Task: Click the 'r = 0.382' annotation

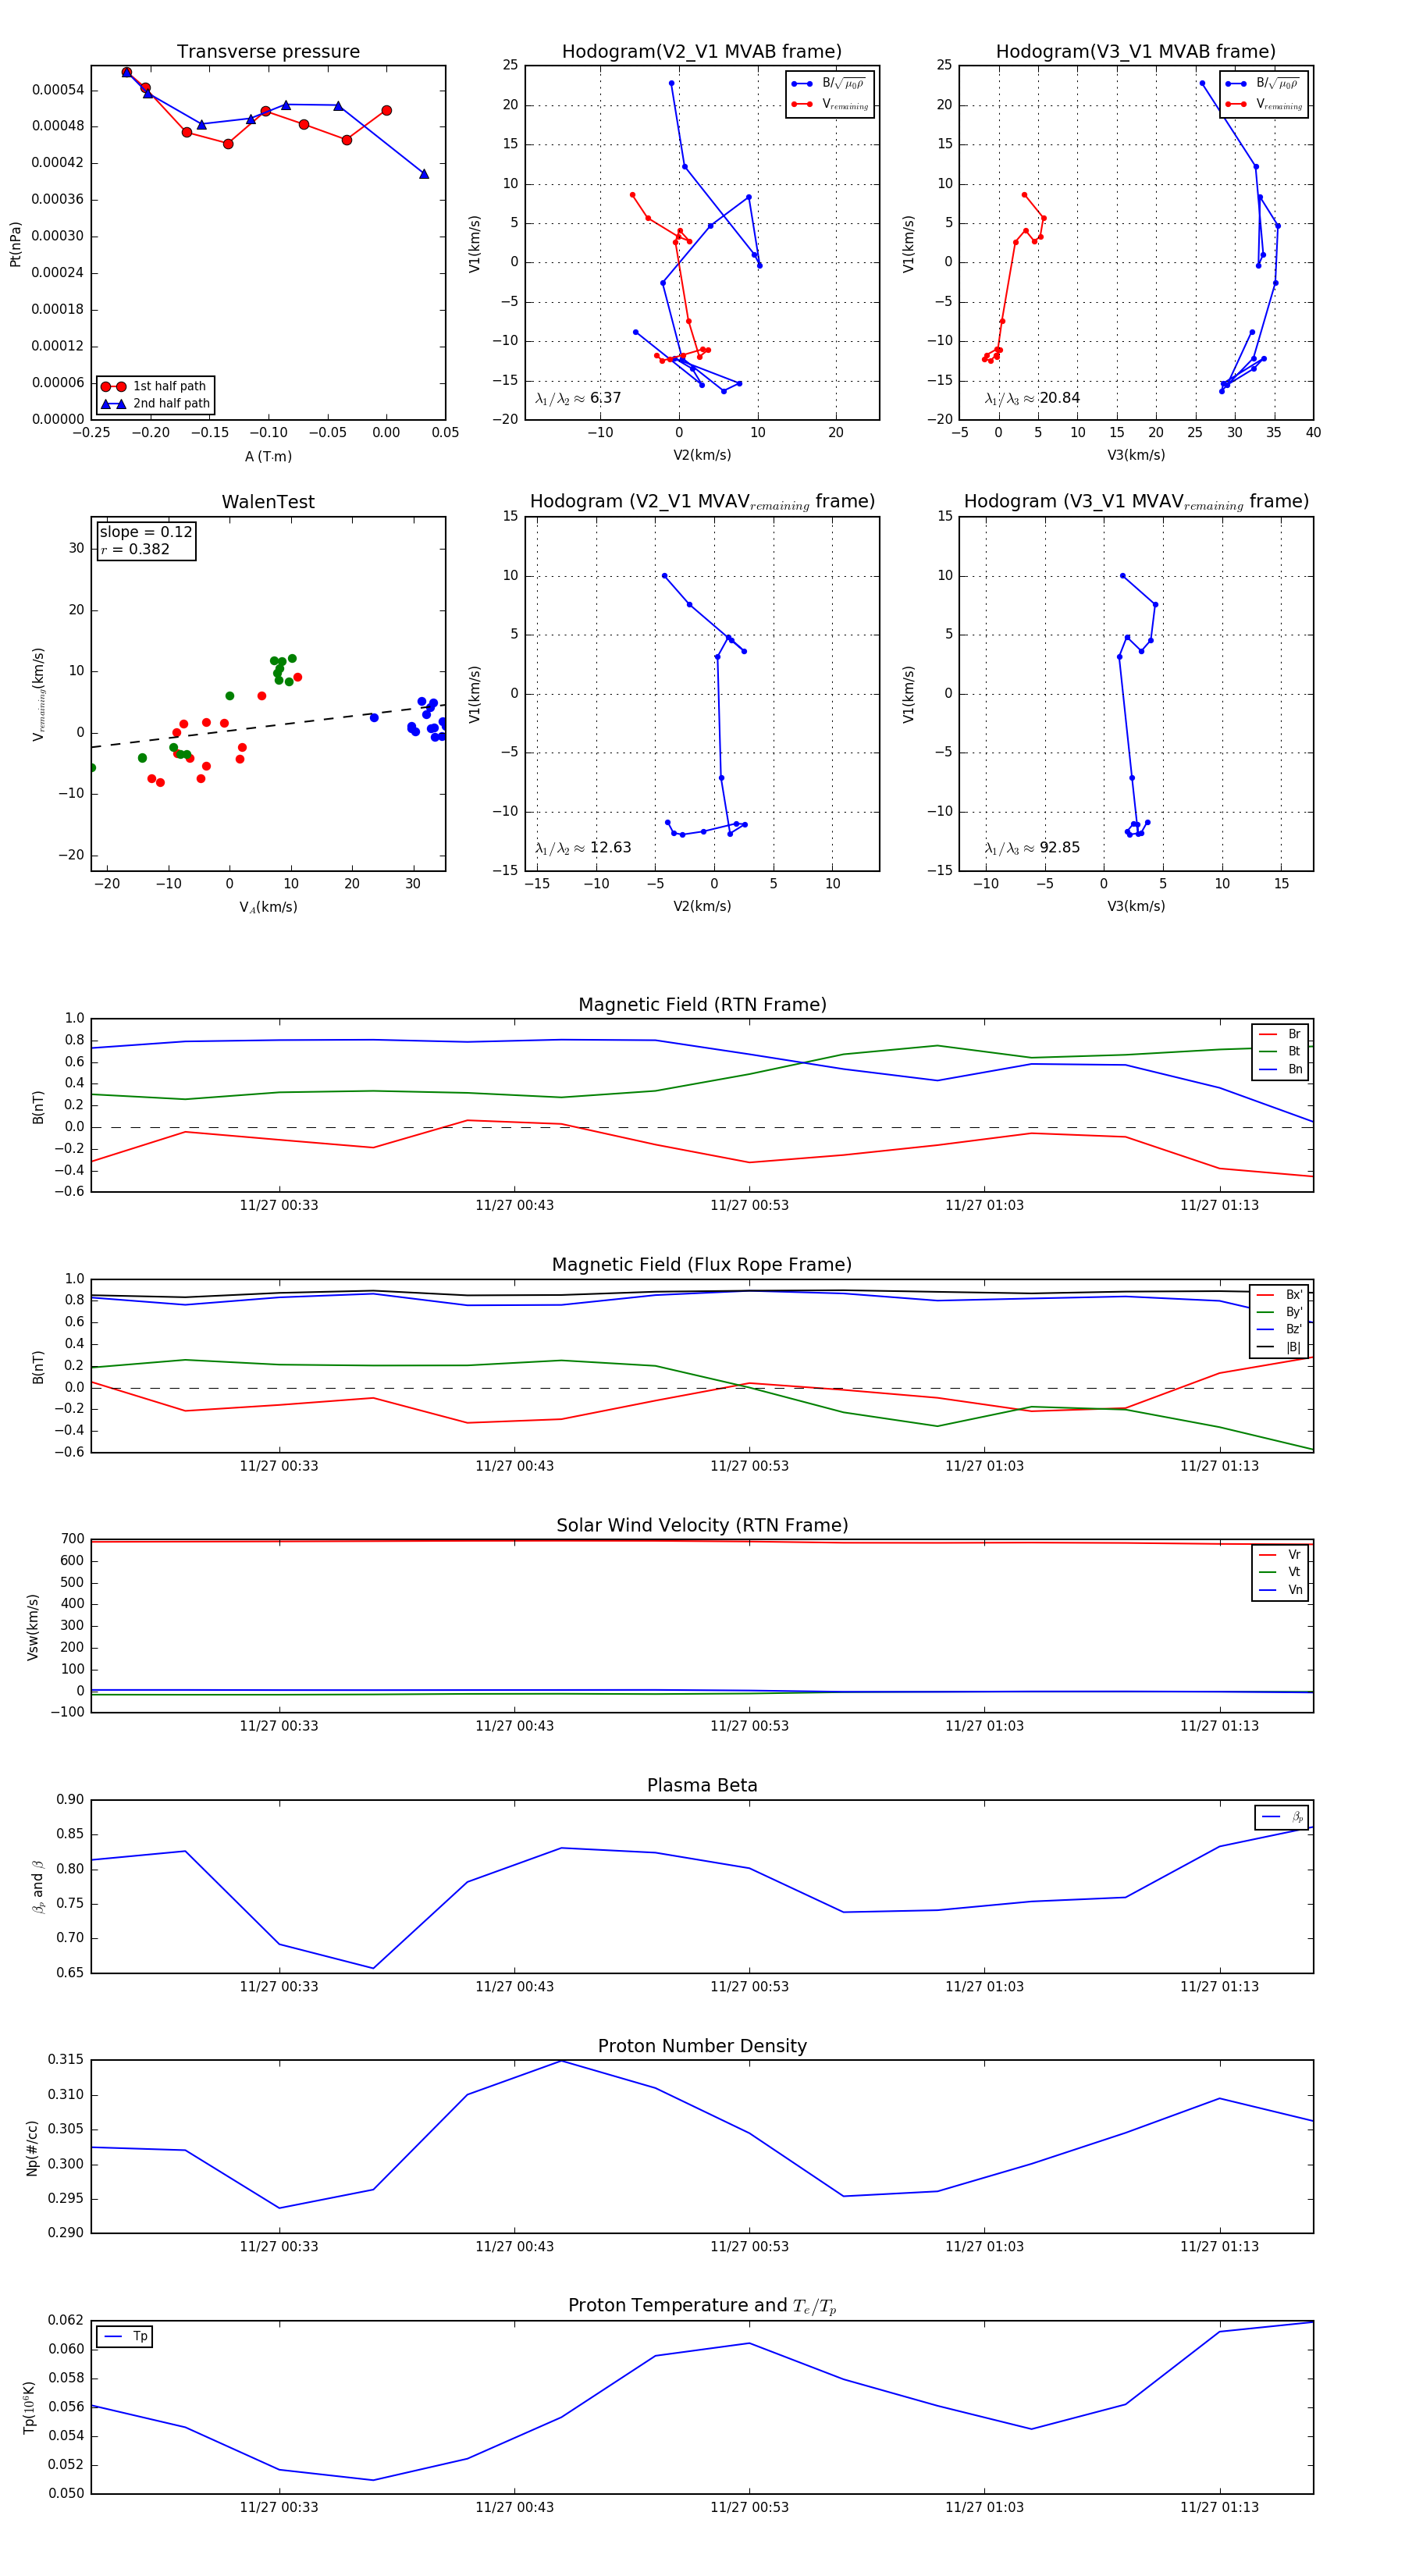Action: click(135, 549)
